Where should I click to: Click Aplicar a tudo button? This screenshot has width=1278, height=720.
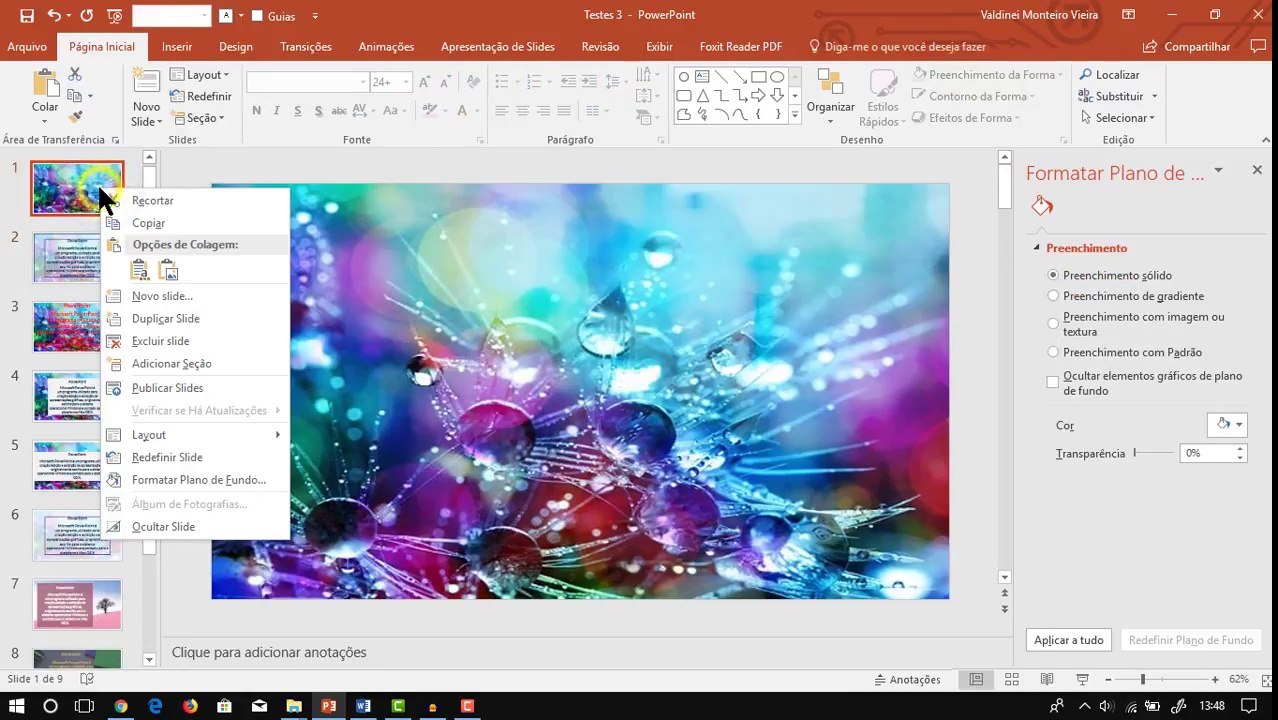(1069, 640)
